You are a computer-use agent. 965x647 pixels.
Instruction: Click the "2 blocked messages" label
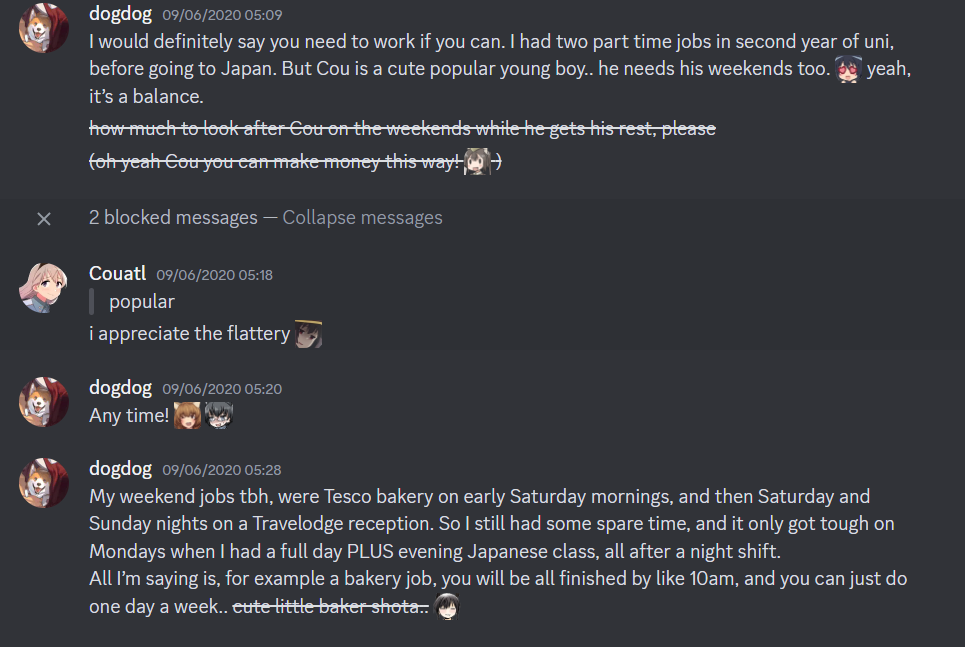[173, 218]
